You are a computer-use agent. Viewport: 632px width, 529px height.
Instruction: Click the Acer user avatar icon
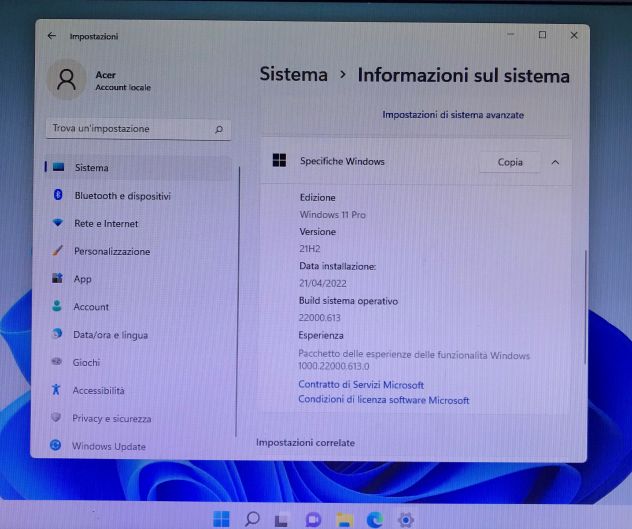coord(67,79)
